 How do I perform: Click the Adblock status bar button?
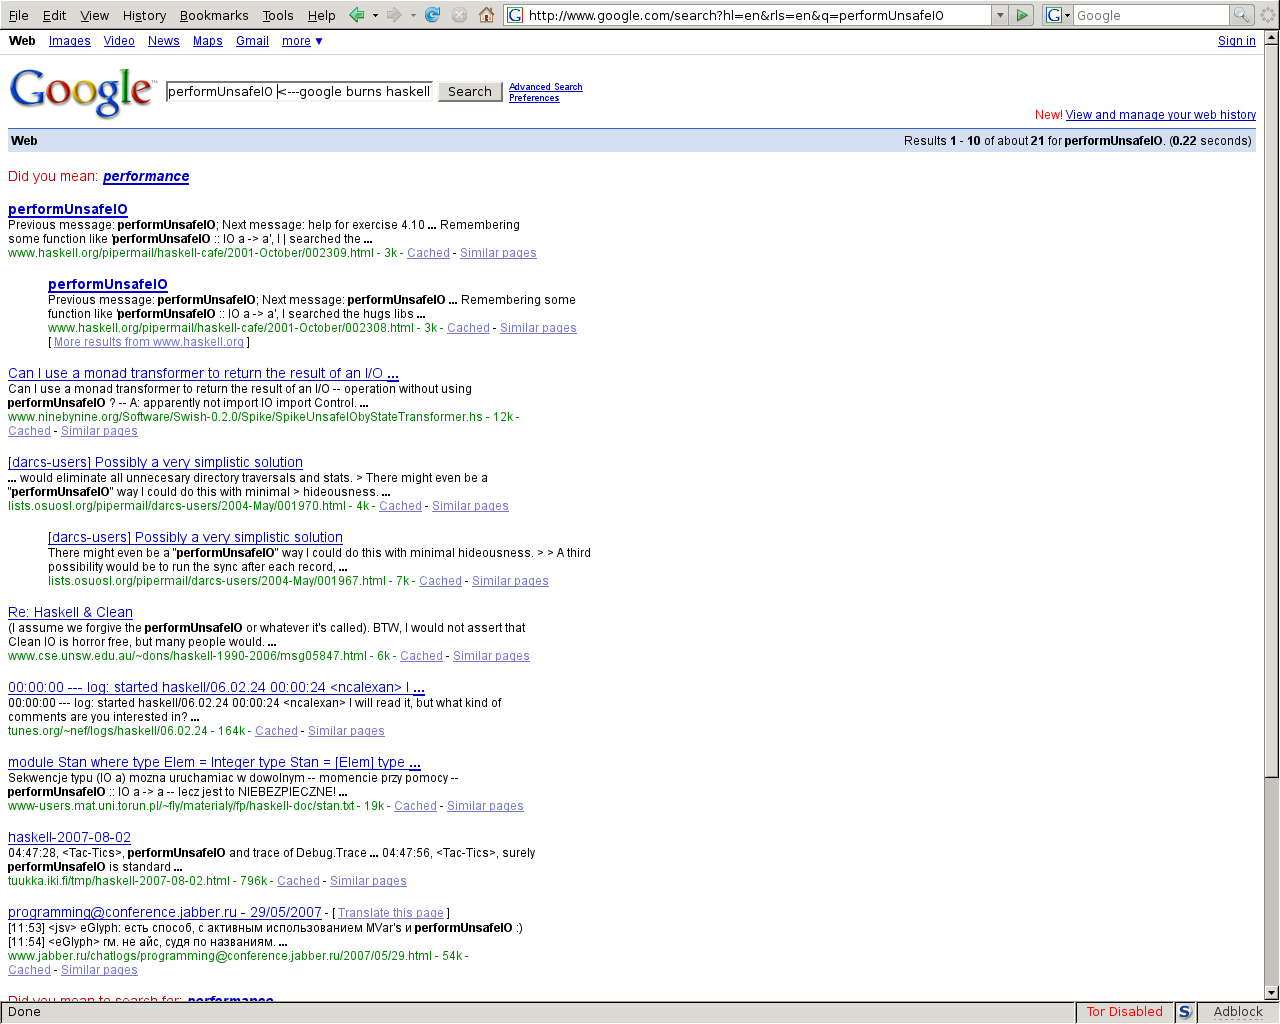(x=1238, y=1012)
